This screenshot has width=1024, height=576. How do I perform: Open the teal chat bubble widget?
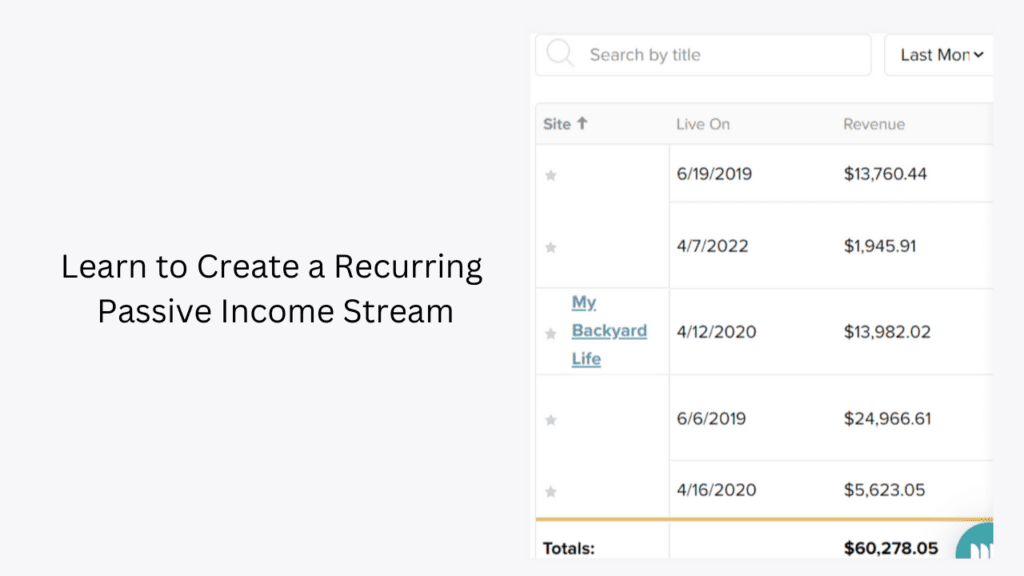pyautogui.click(x=975, y=541)
